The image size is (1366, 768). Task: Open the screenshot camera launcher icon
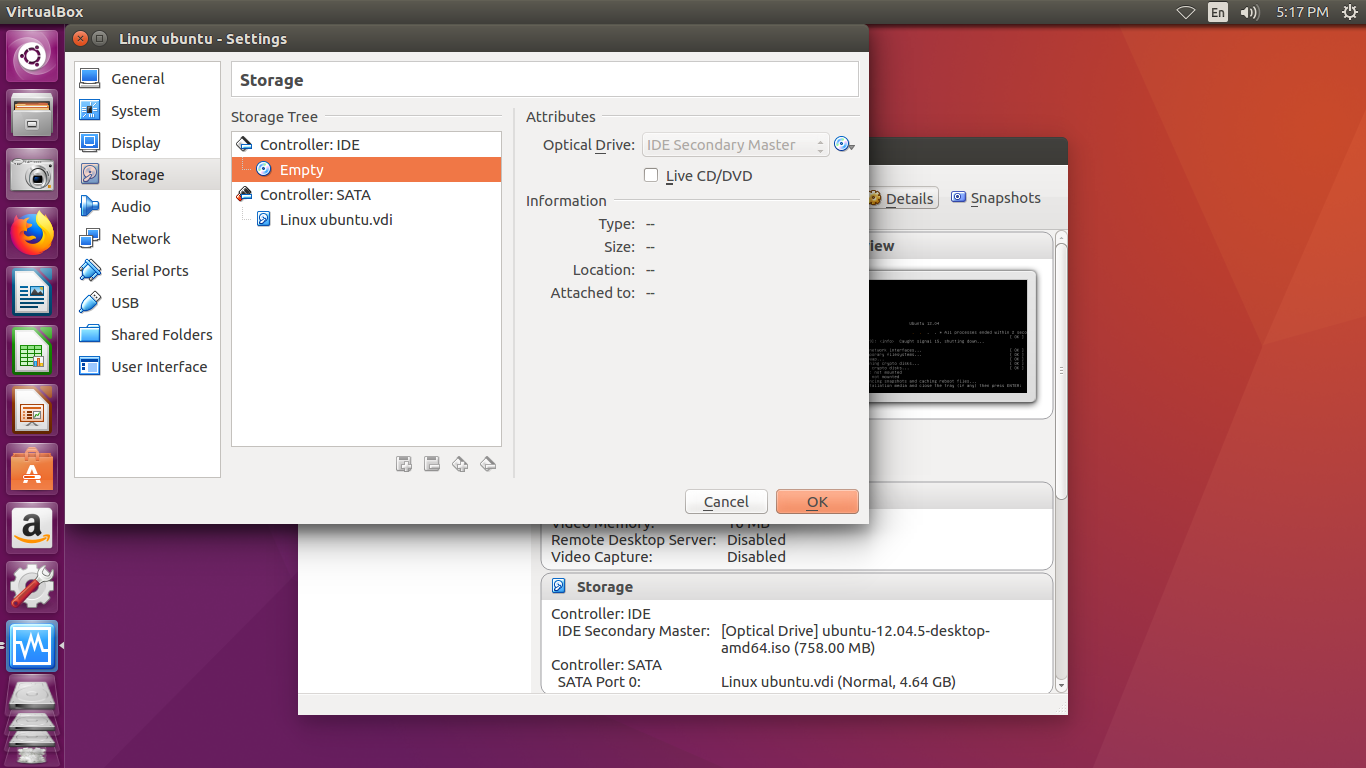pos(33,174)
